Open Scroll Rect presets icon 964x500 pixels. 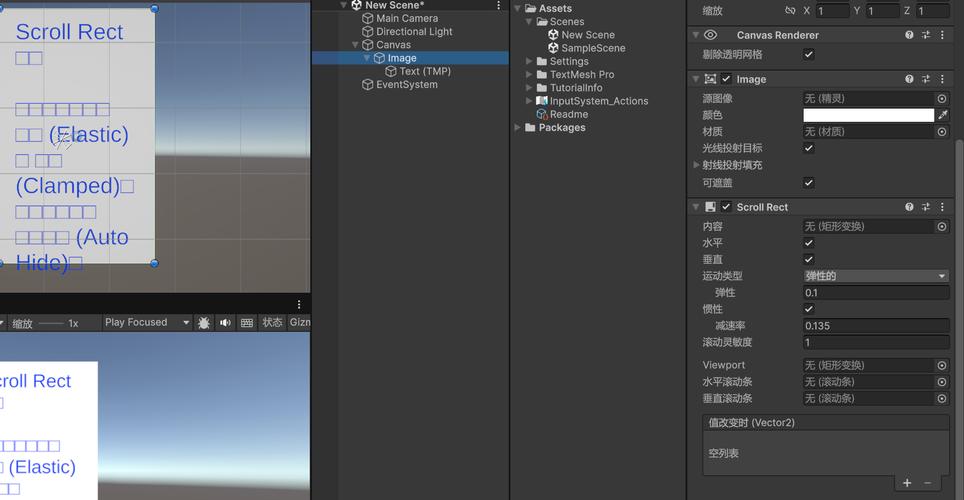click(926, 207)
